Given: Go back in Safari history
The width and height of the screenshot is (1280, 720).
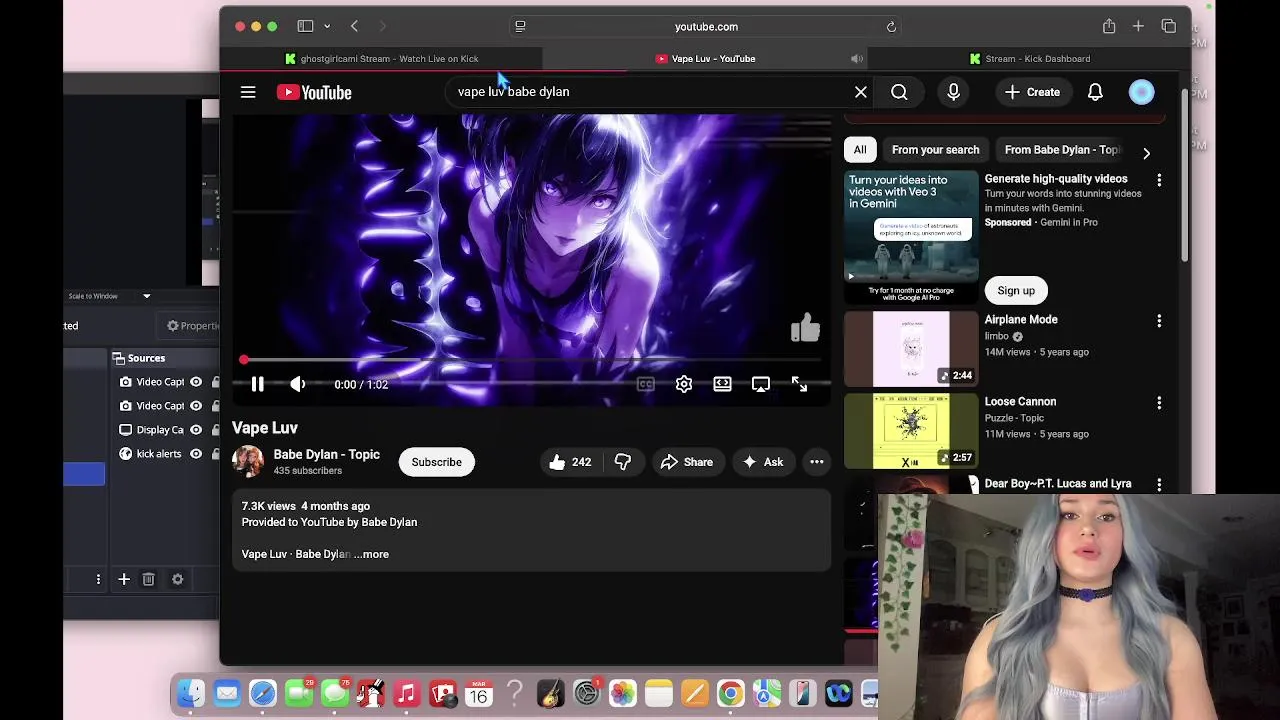Looking at the screenshot, I should (354, 26).
